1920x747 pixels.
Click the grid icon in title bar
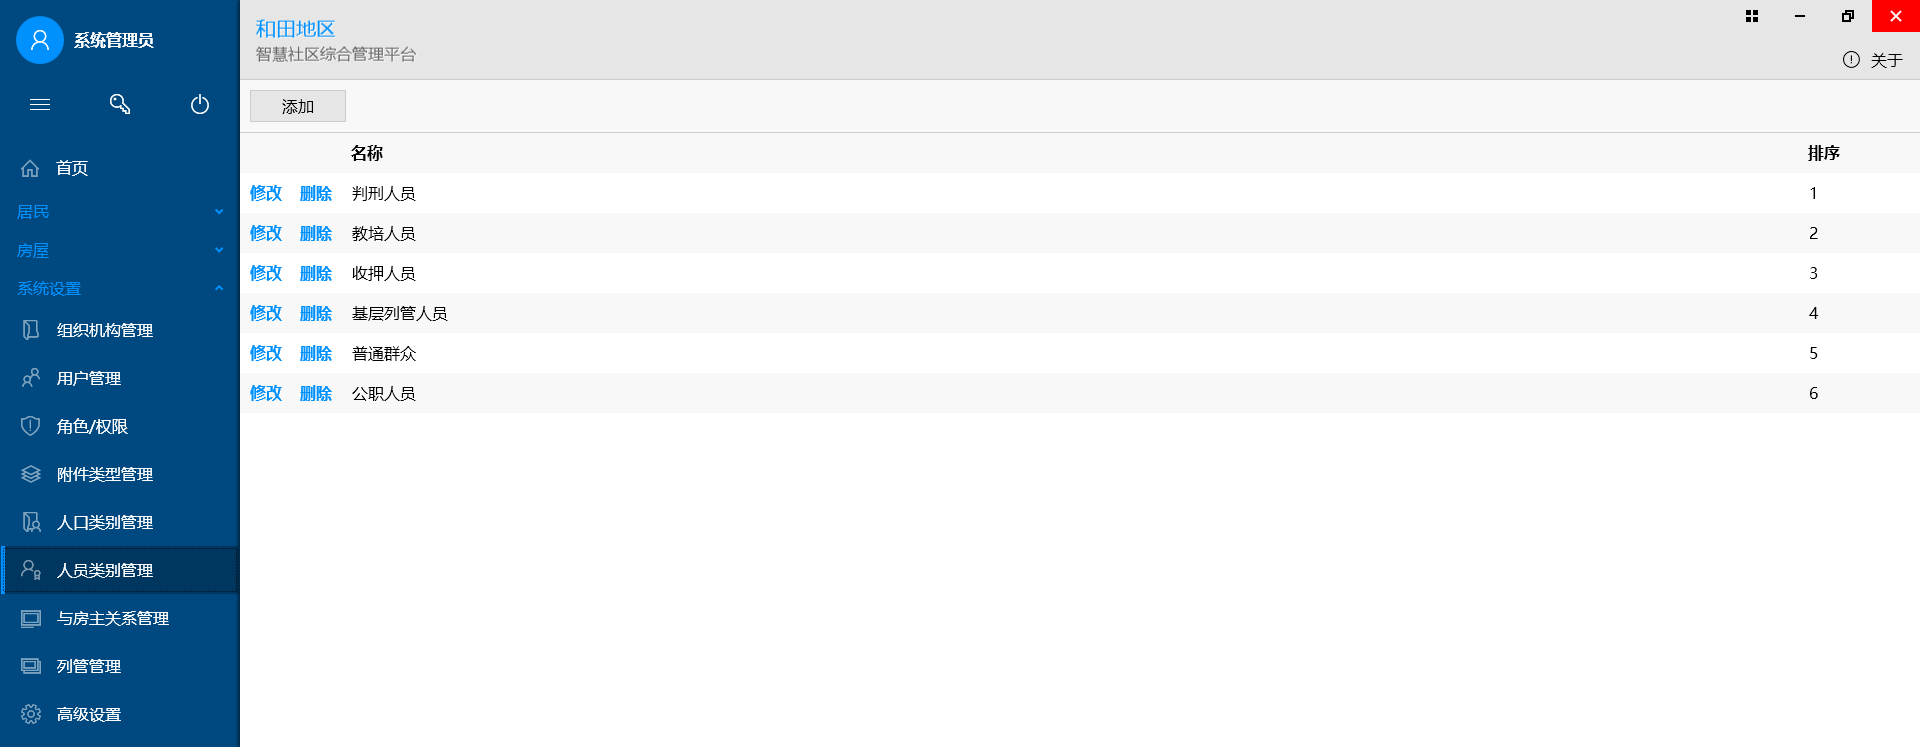coord(1752,16)
